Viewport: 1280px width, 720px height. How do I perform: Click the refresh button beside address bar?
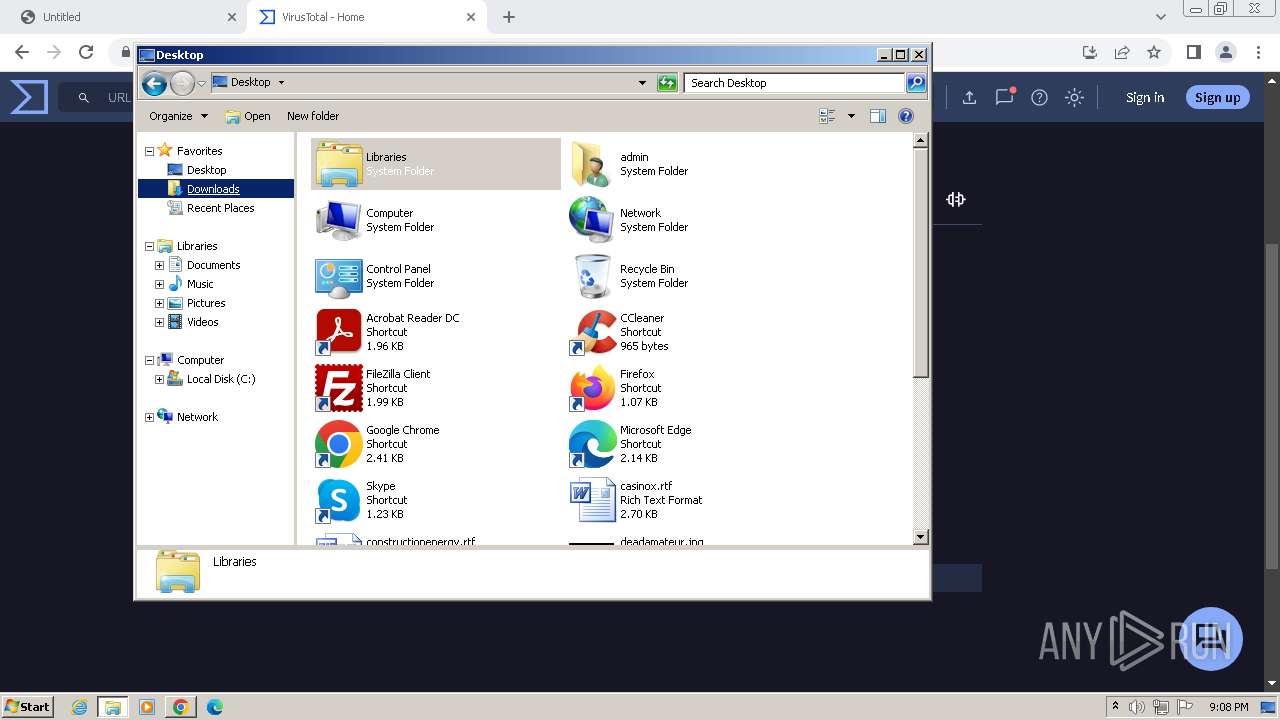click(x=667, y=83)
